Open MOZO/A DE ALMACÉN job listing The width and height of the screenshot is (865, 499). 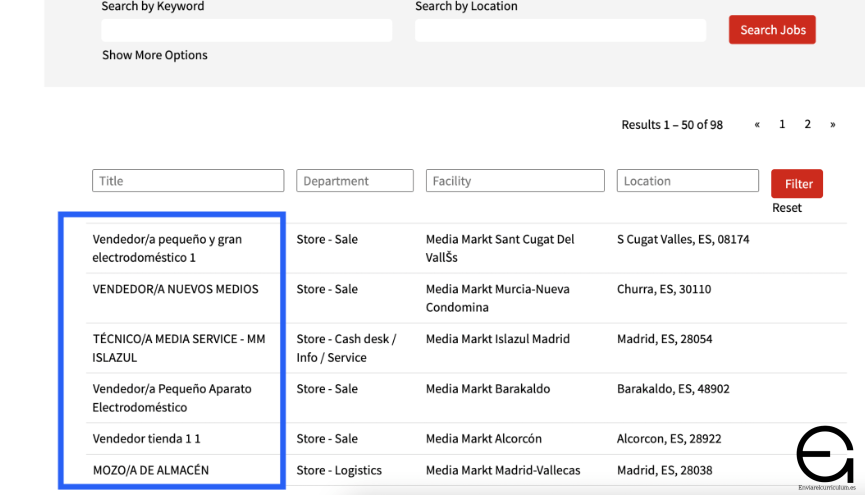click(150, 469)
